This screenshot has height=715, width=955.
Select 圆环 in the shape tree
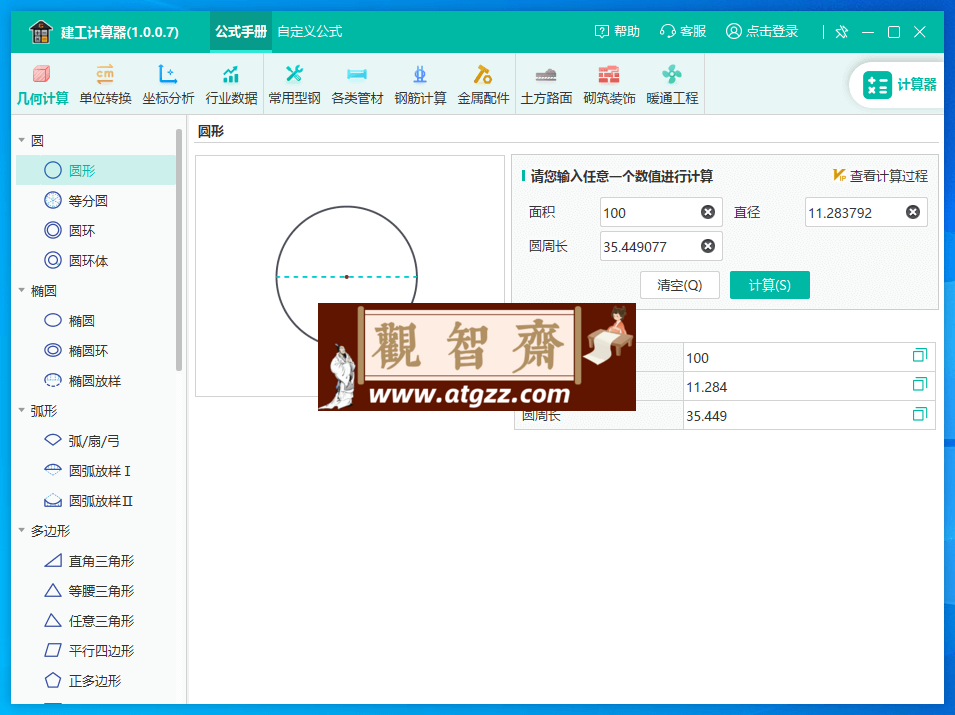pyautogui.click(x=96, y=230)
